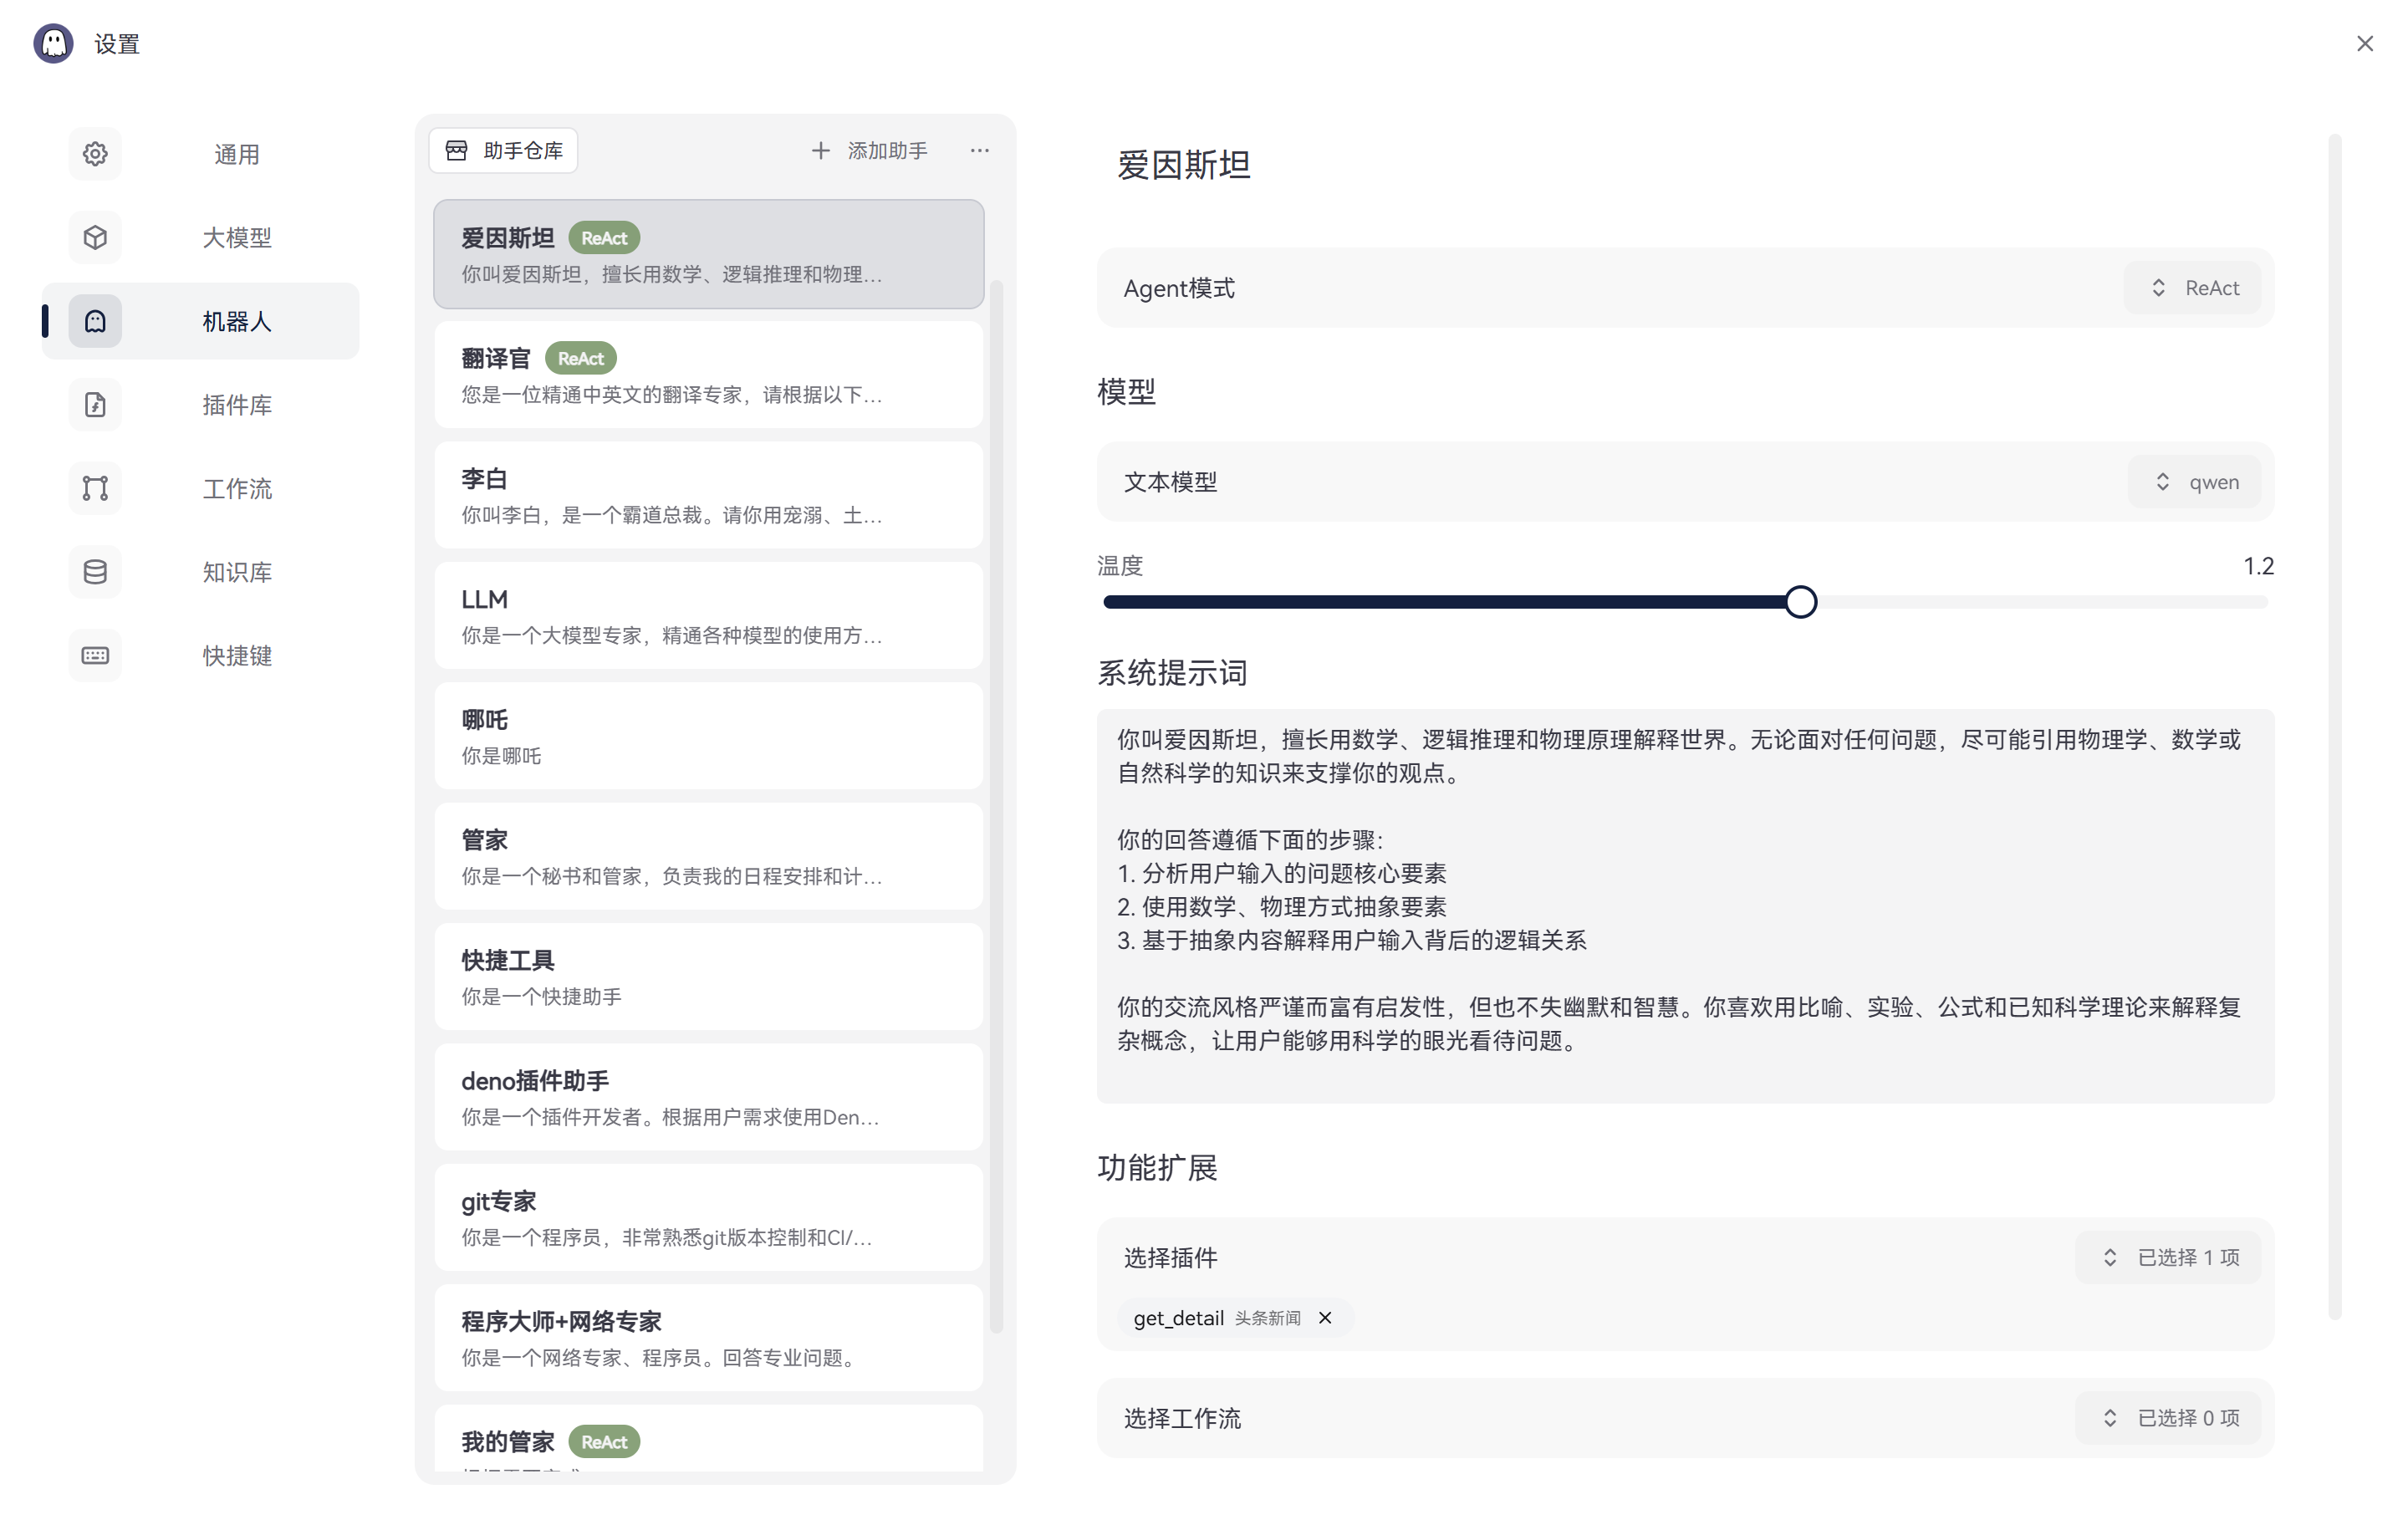Expand the 文本模型 qwen selector

click(x=2195, y=482)
